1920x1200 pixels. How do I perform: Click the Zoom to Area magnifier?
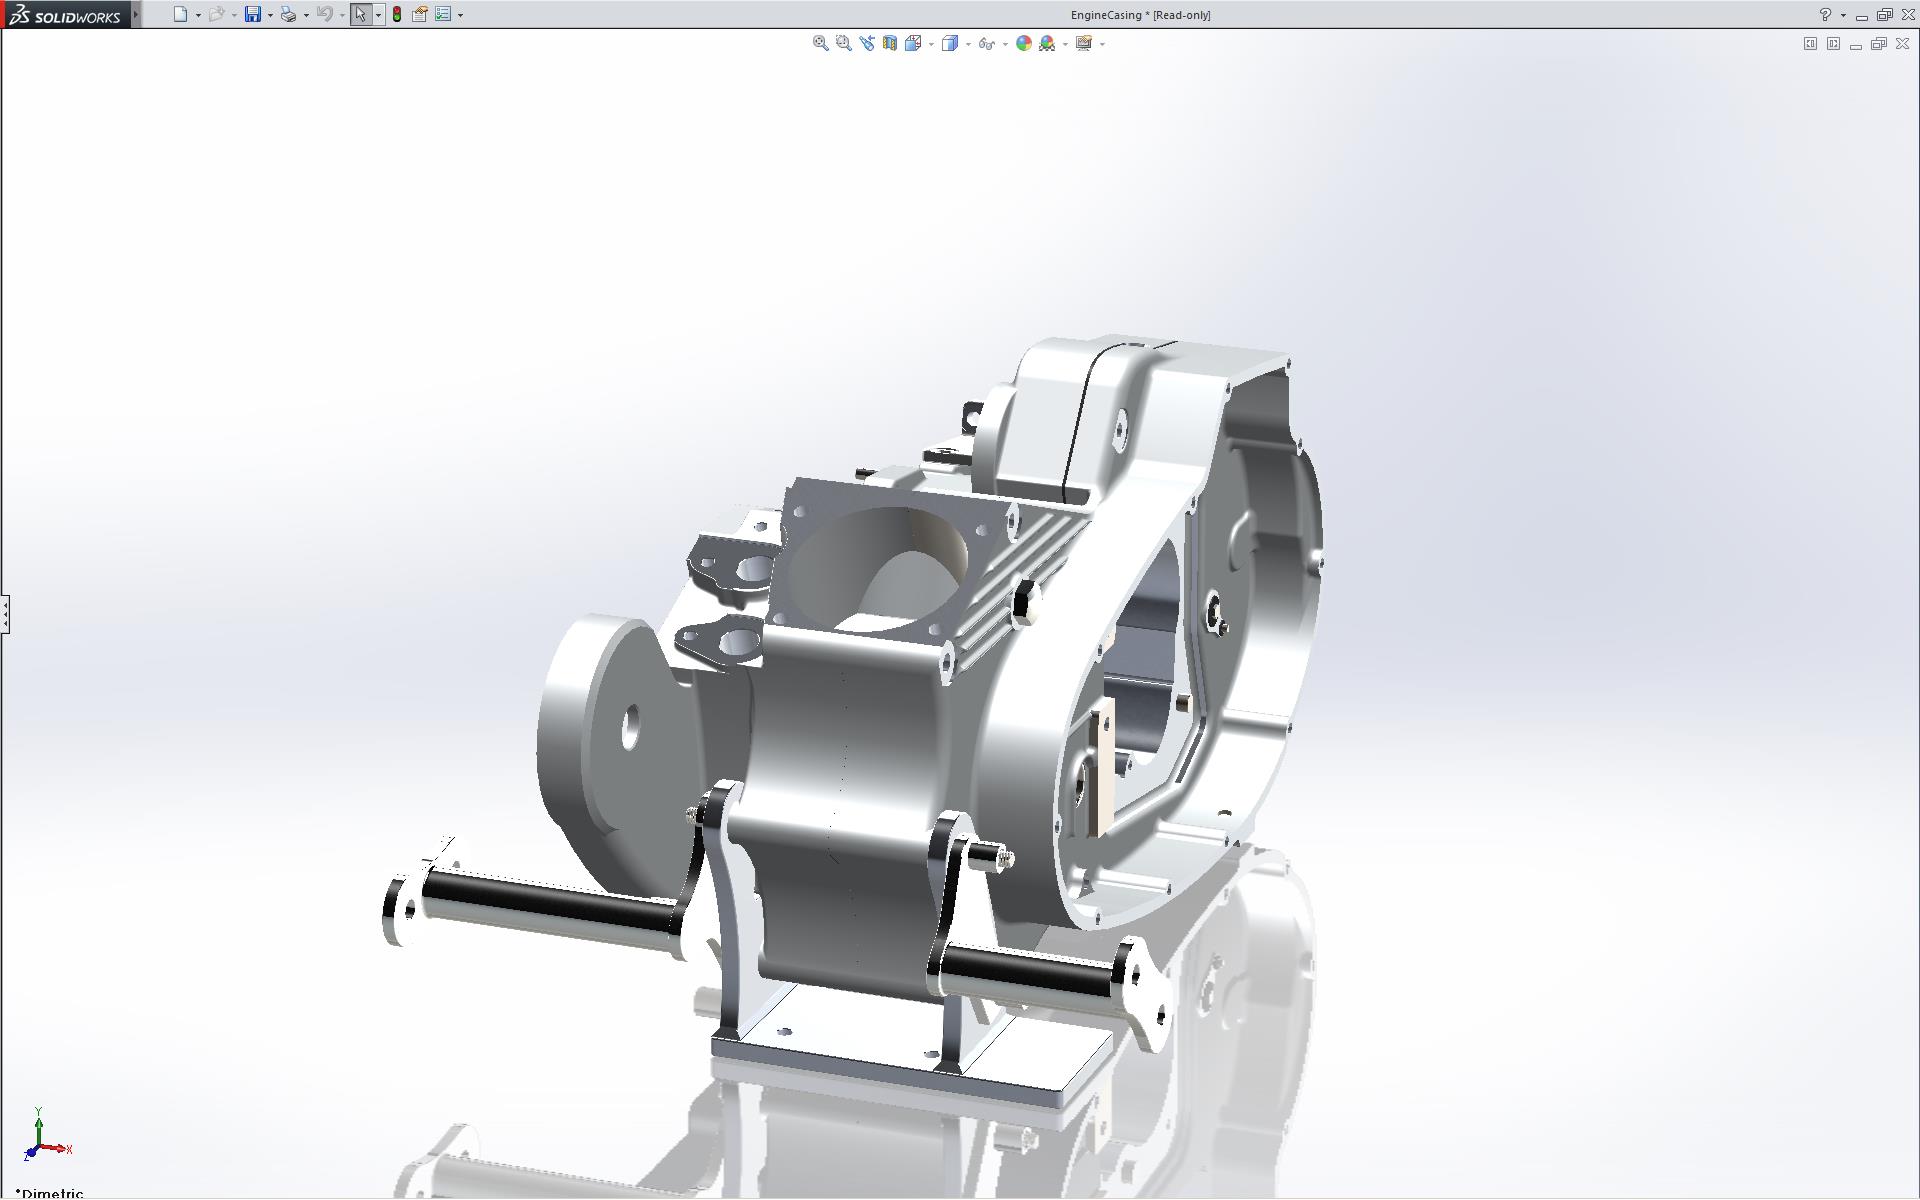[x=843, y=43]
